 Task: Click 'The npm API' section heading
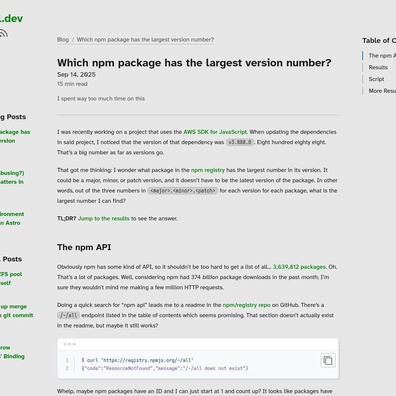click(x=84, y=247)
